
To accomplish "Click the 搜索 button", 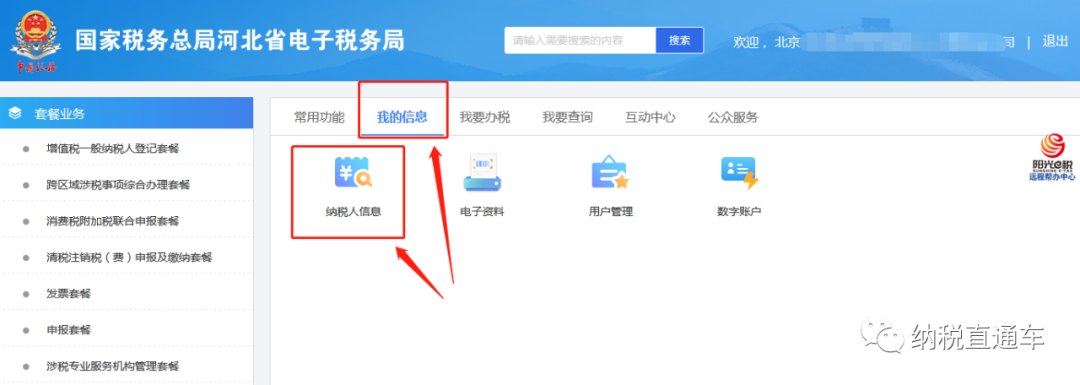I will (x=679, y=41).
